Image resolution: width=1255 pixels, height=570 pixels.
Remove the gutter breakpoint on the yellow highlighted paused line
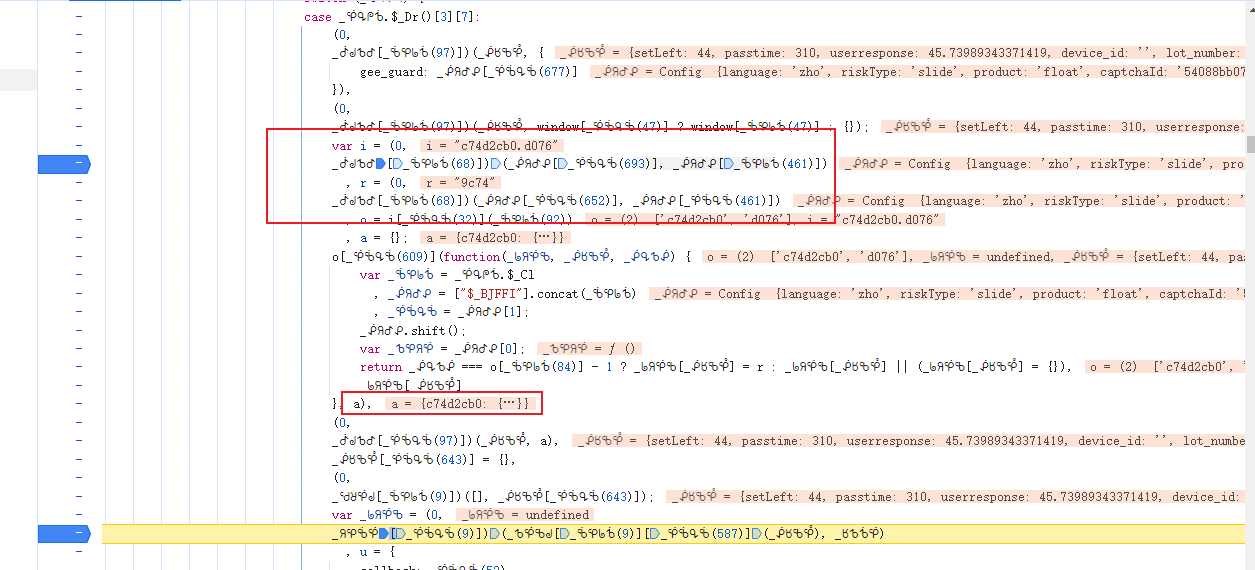(63, 534)
